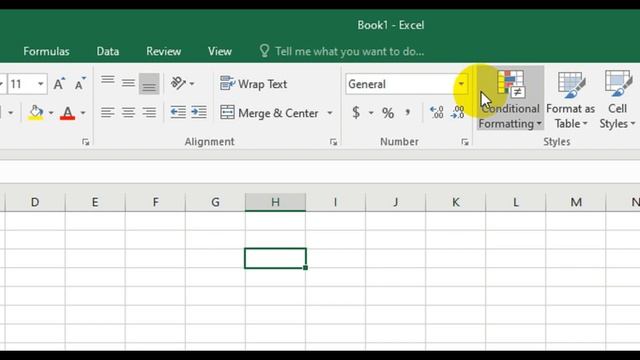Select column D header
The width and height of the screenshot is (640, 360).
click(35, 202)
